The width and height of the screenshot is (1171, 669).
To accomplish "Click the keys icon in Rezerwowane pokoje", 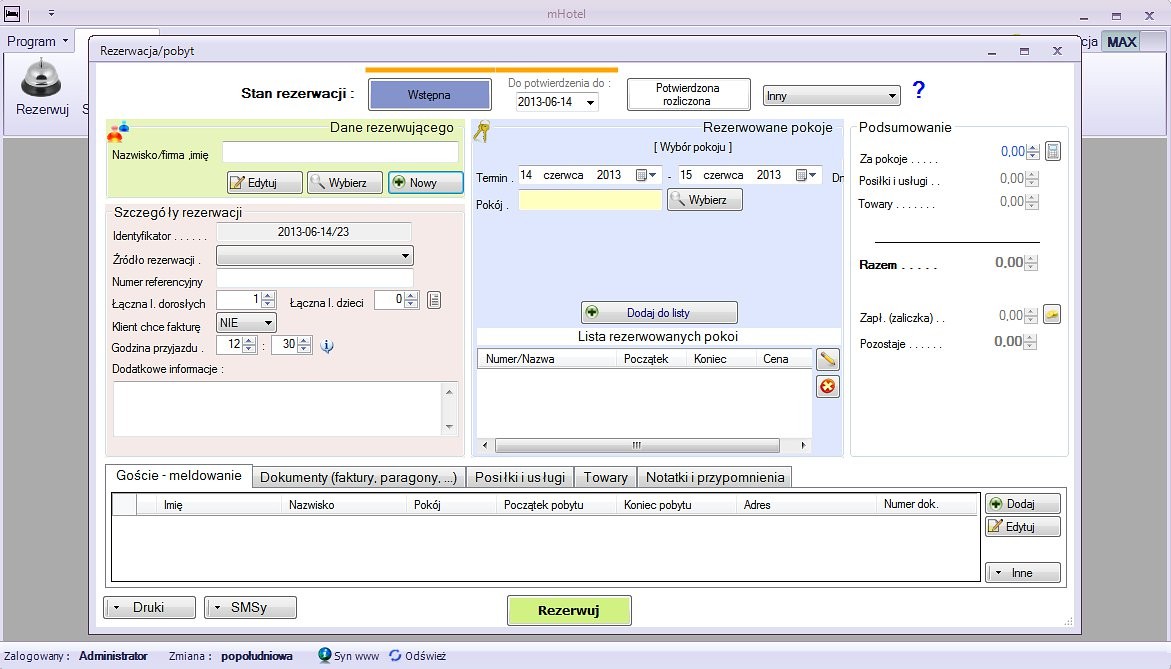I will point(482,131).
